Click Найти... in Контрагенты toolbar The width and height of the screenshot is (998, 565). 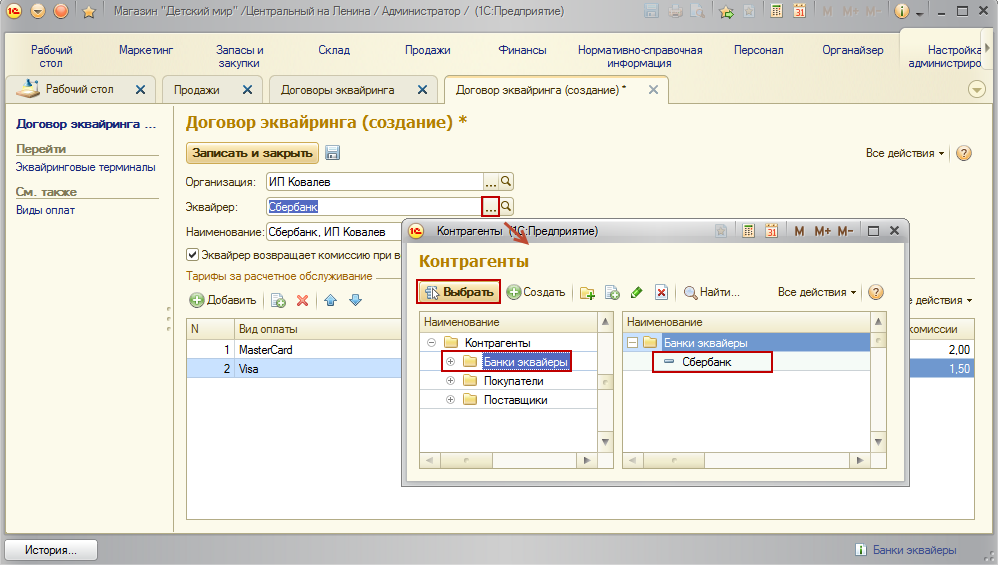pos(712,292)
